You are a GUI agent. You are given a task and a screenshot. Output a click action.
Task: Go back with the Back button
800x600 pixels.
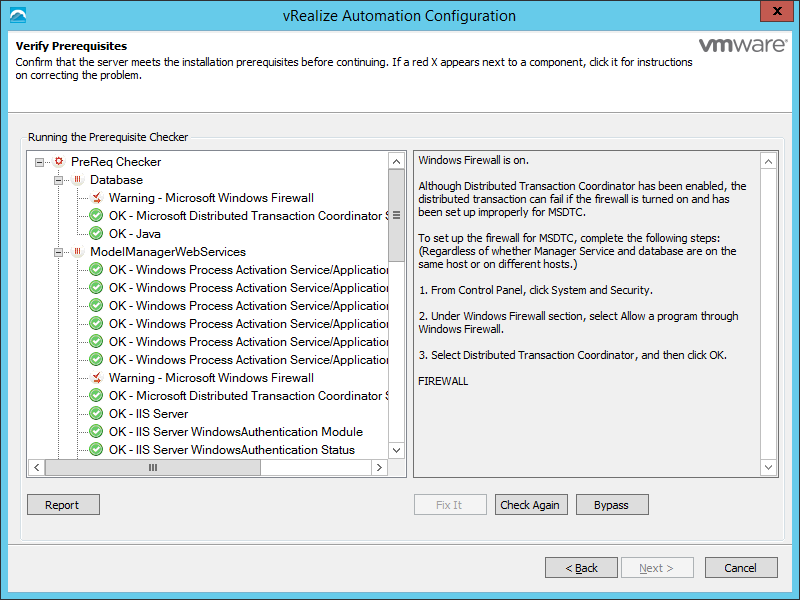pos(581,568)
